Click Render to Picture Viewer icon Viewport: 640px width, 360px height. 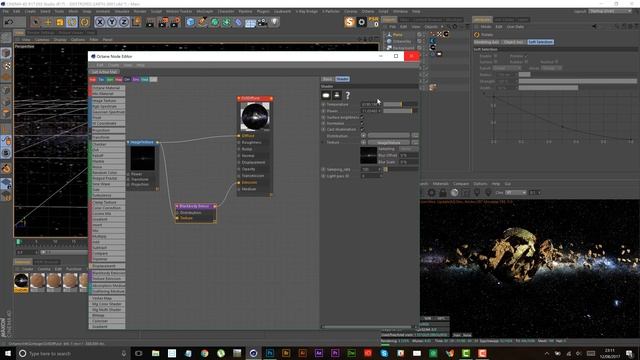click(x=163, y=22)
